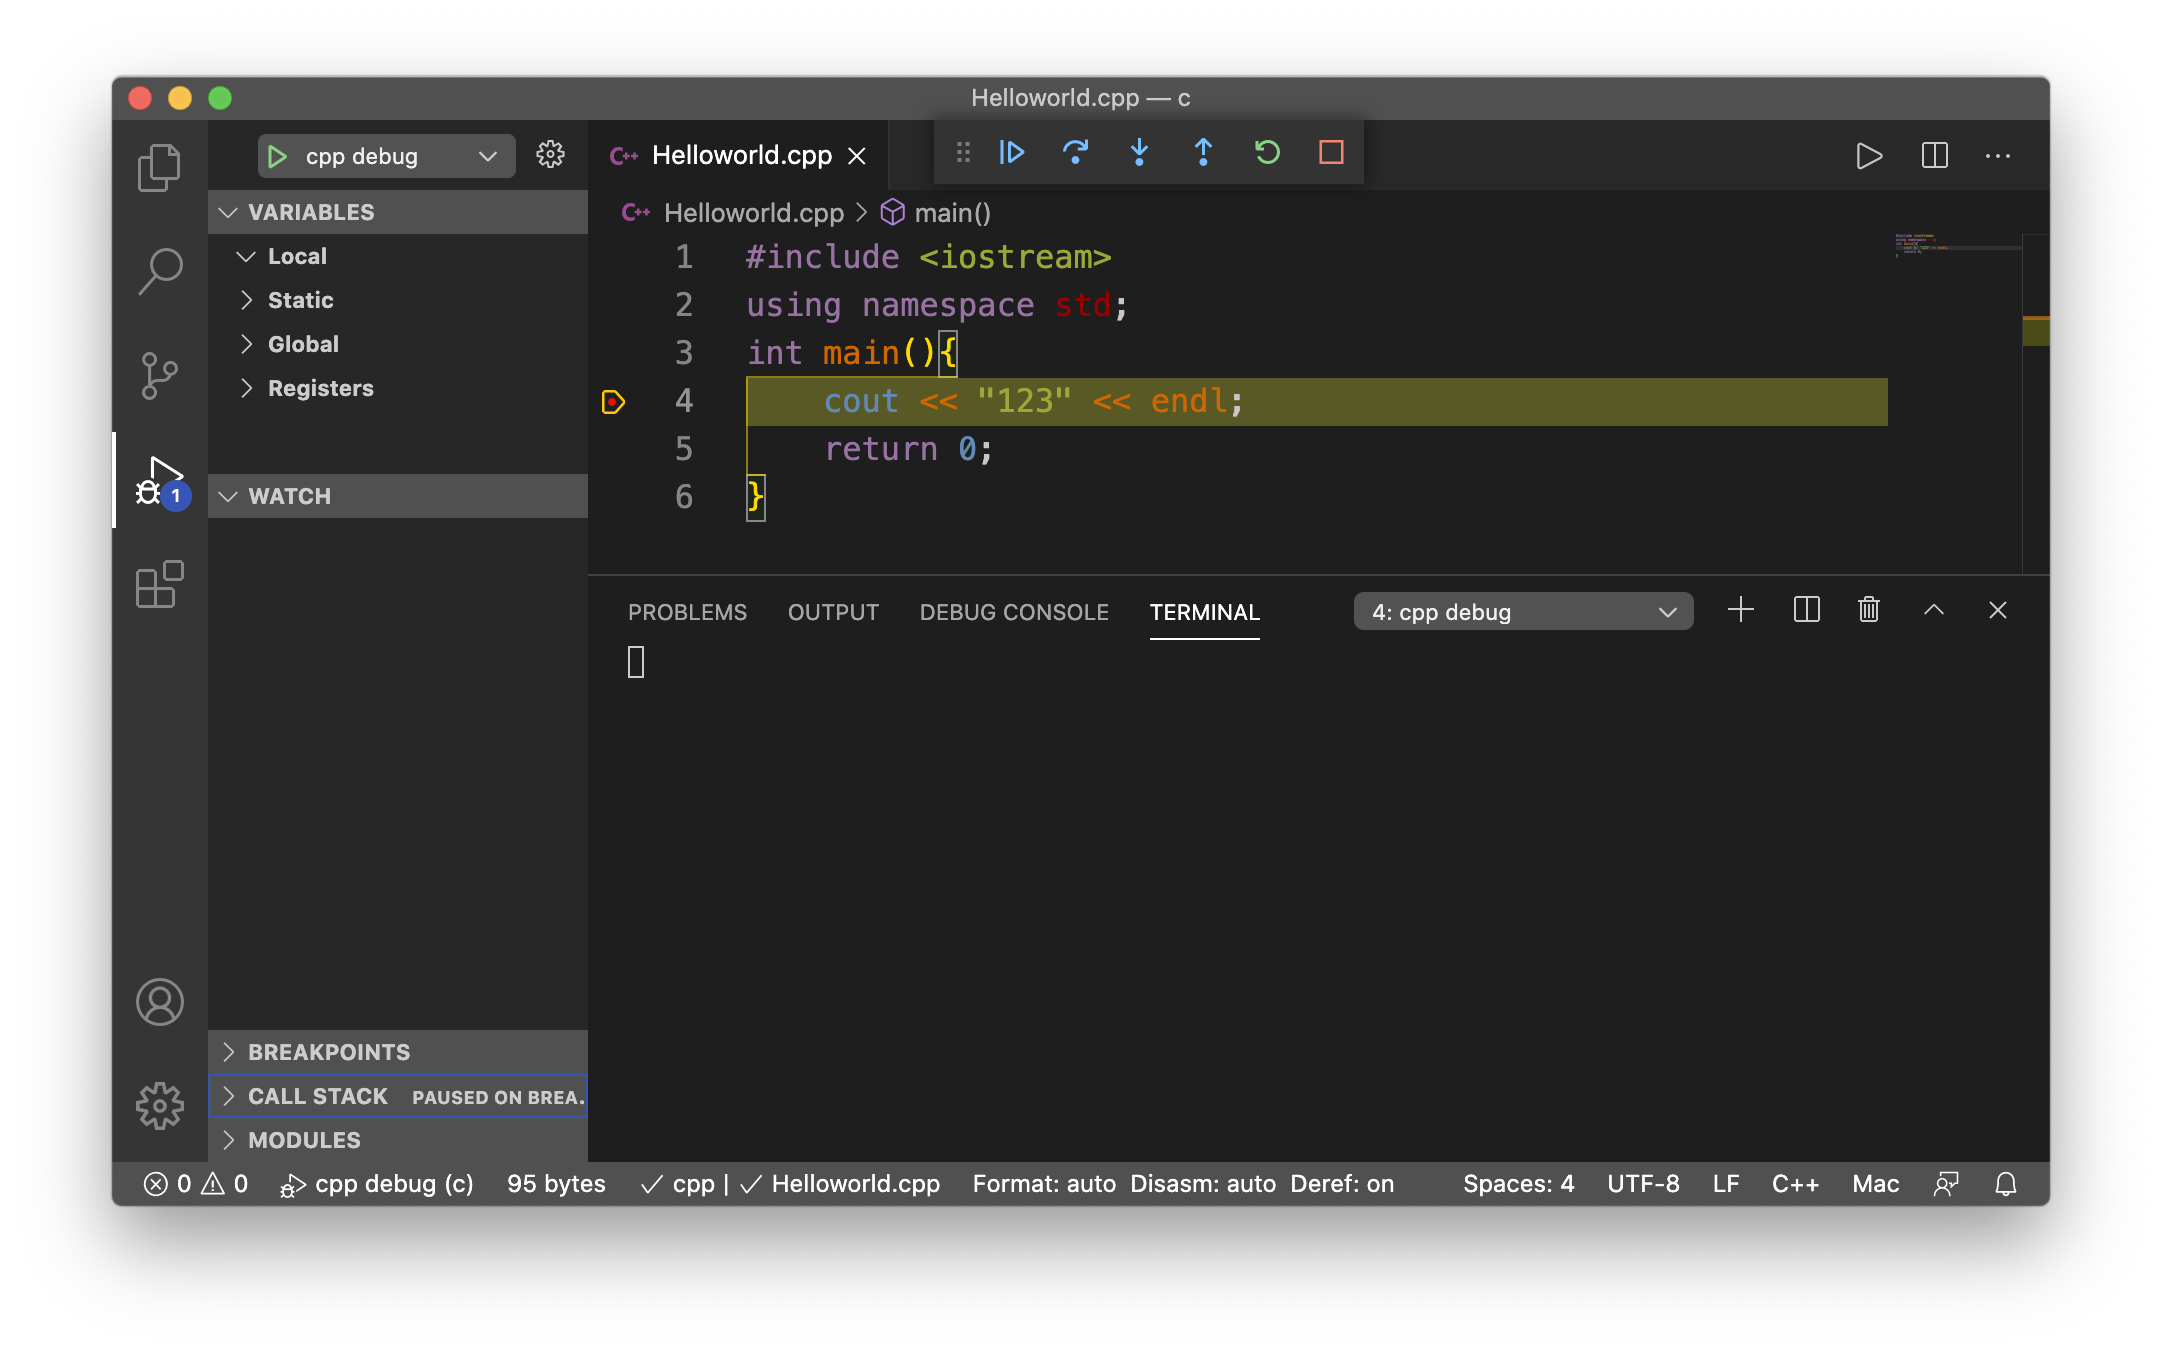Step Into in debug toolbar
The height and width of the screenshot is (1354, 2162).
tap(1139, 153)
